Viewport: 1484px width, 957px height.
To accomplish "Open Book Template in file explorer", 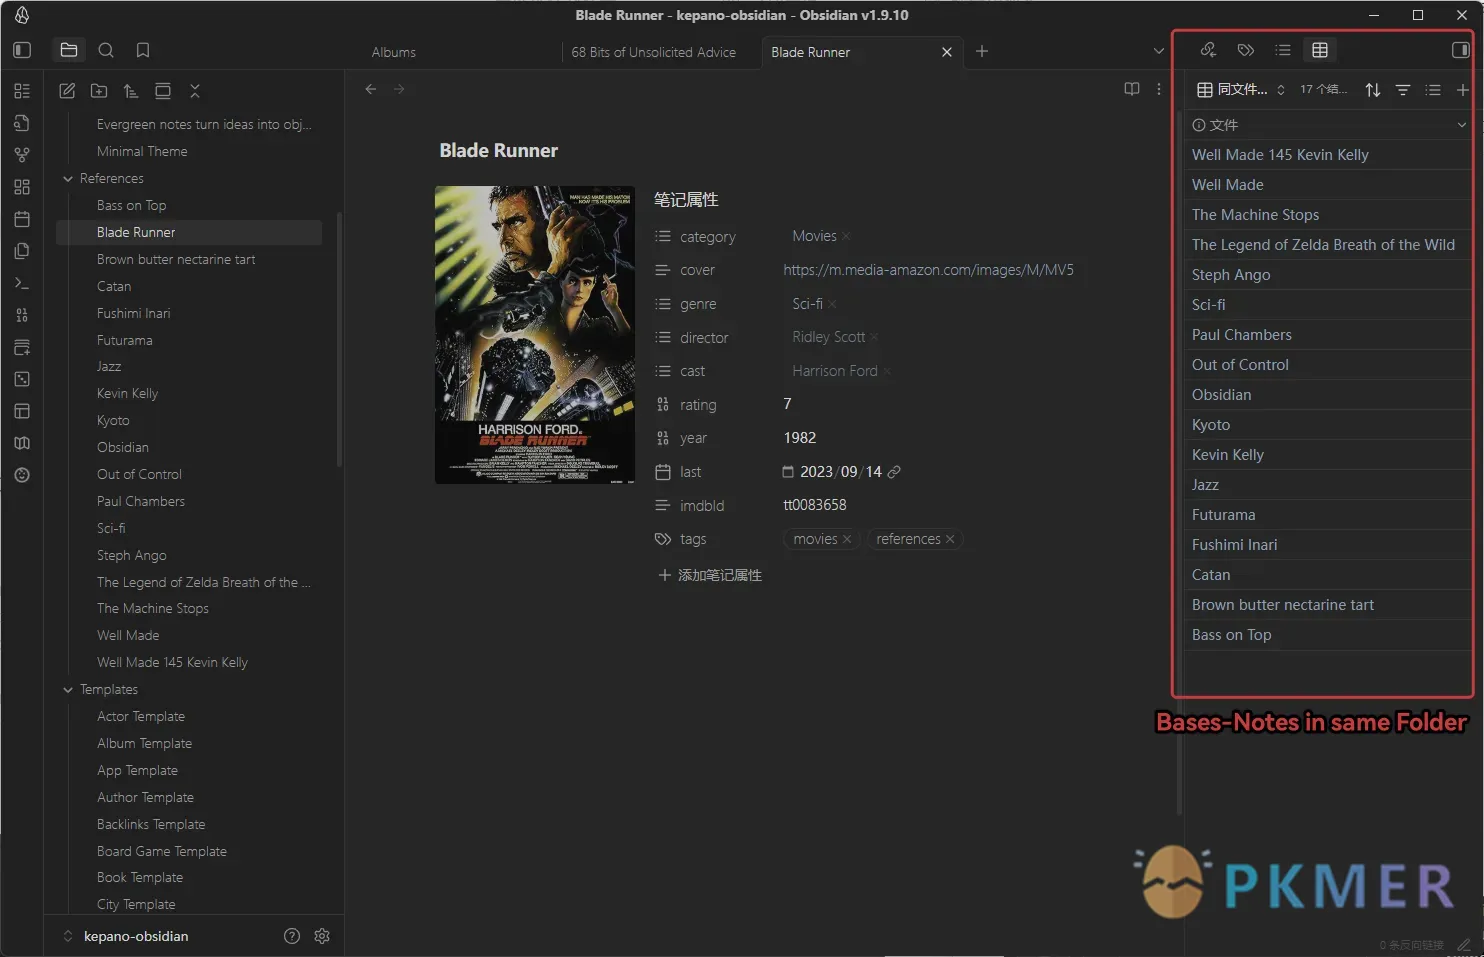I will click(x=140, y=877).
